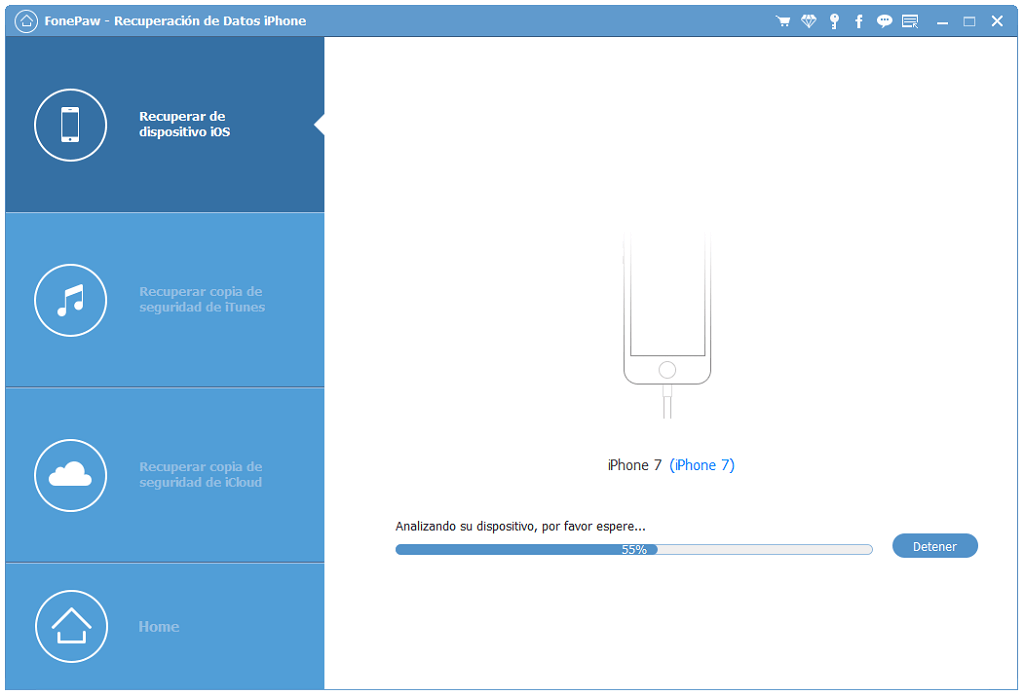Open the key registration icon
Screen dimensions: 1024x696
834,22
